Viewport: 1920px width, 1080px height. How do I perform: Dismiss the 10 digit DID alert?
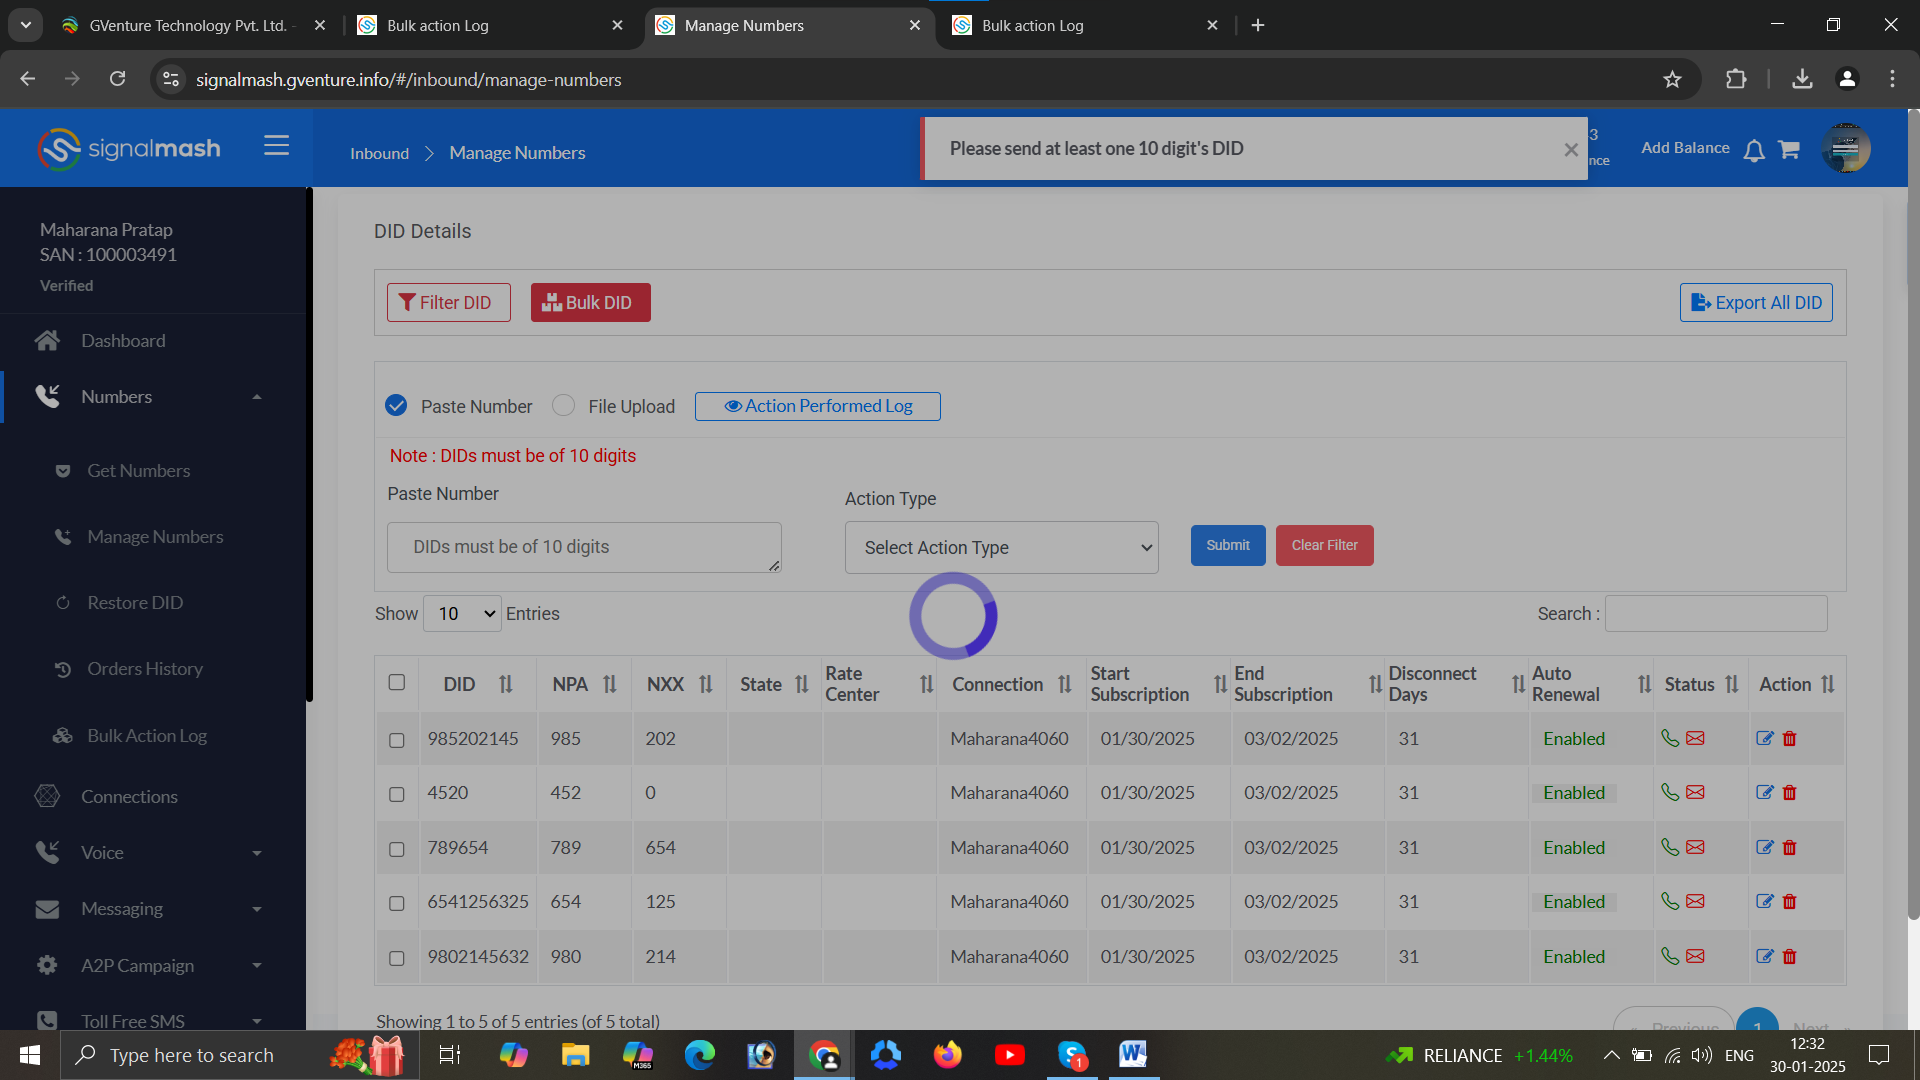(1571, 149)
